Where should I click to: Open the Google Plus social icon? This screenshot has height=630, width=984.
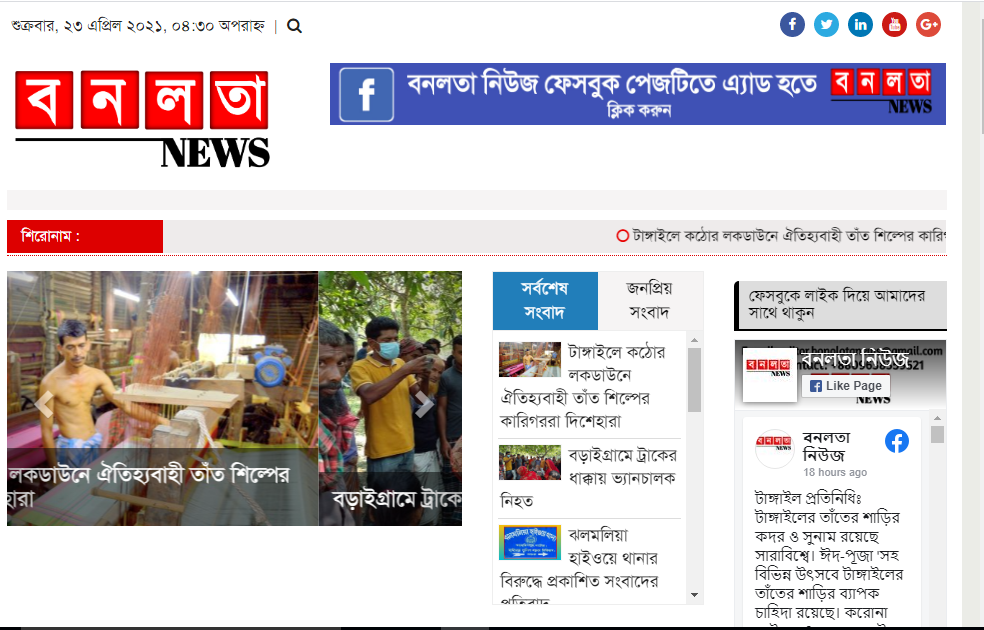tap(928, 25)
